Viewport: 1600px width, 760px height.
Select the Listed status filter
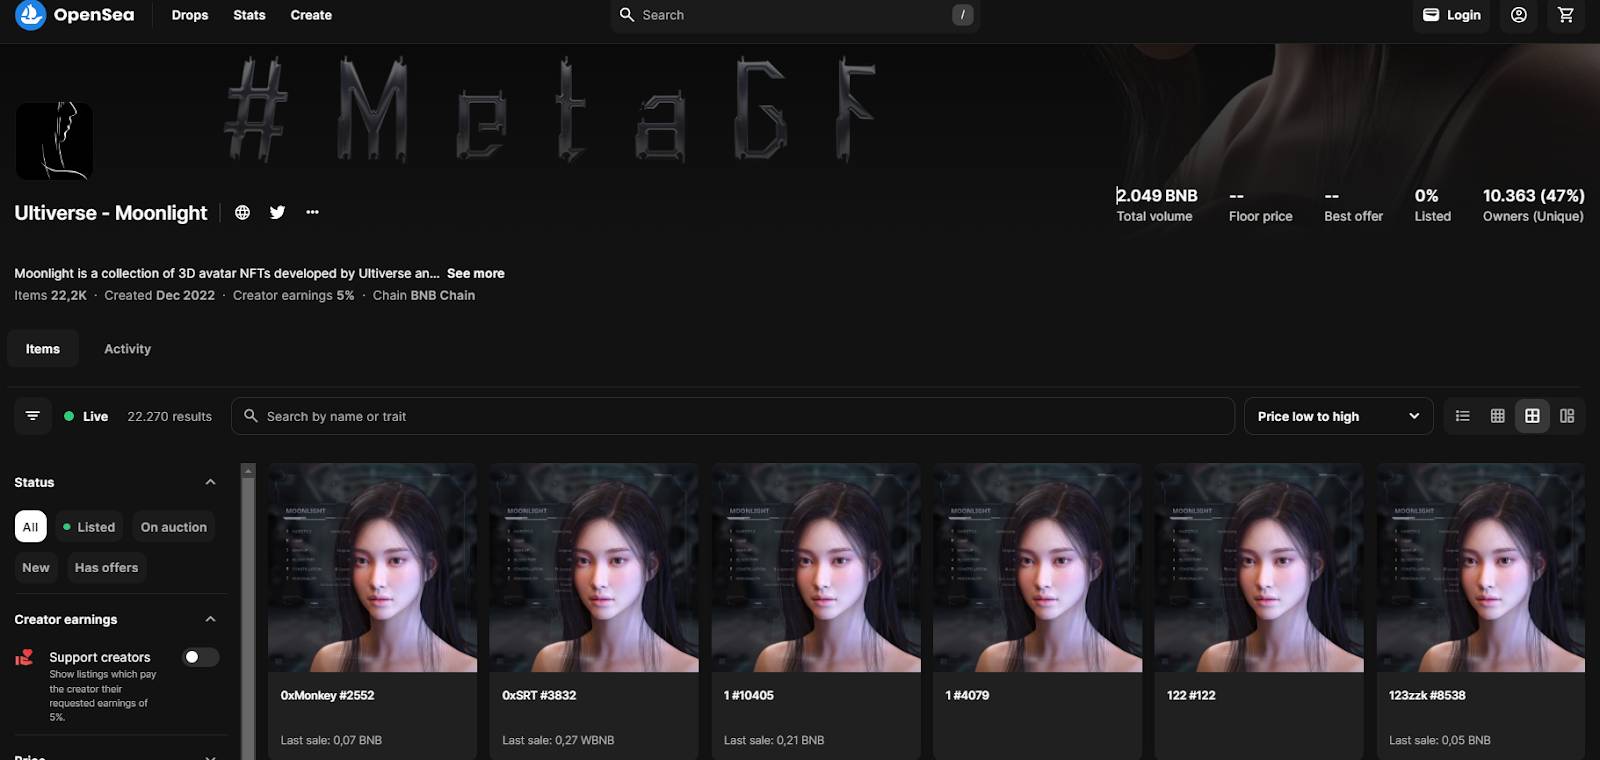click(88, 527)
